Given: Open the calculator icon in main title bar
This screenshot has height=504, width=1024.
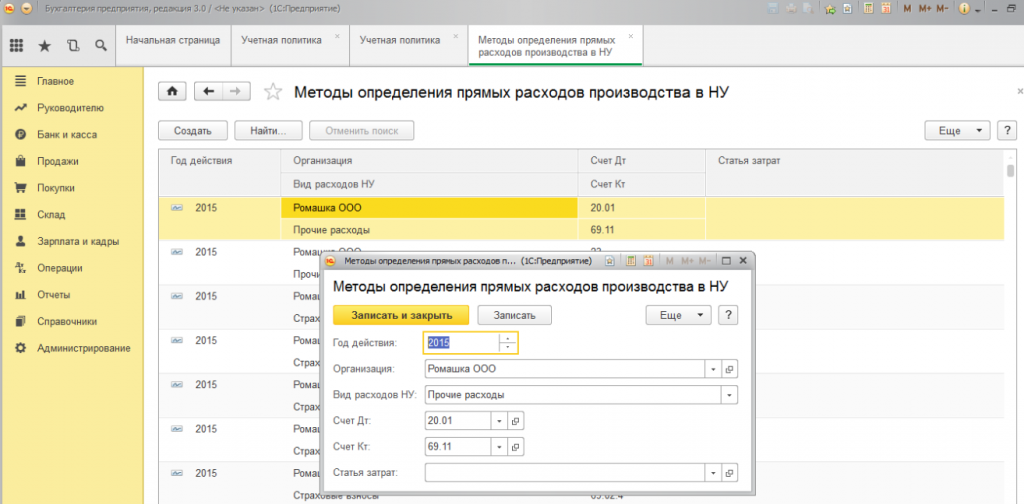Looking at the screenshot, I should [x=868, y=8].
